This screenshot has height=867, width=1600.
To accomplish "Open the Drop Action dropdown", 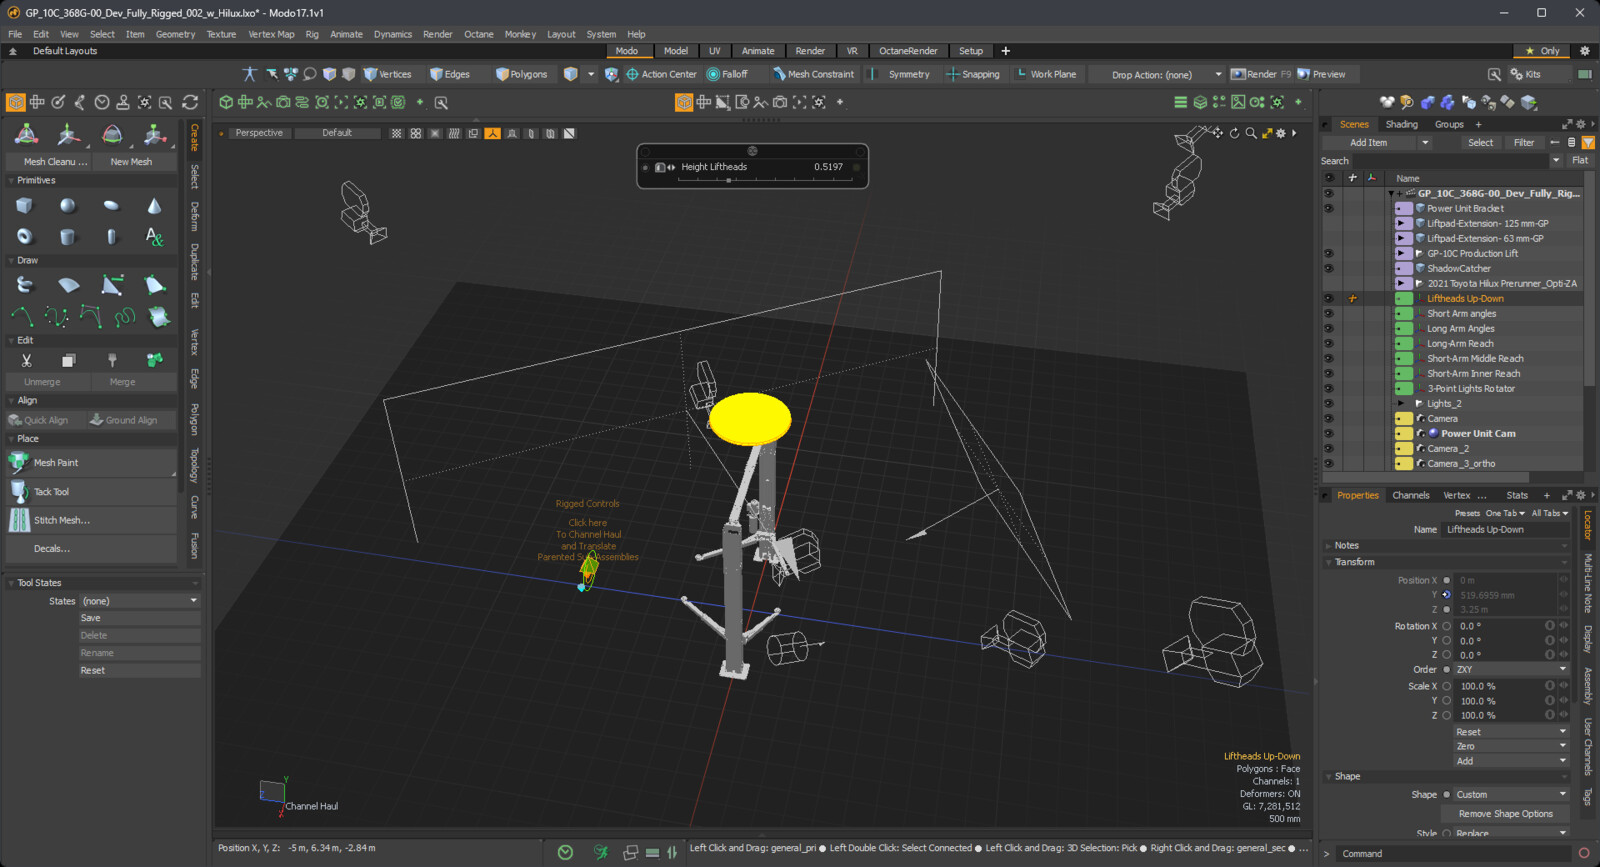I will click(x=1157, y=74).
